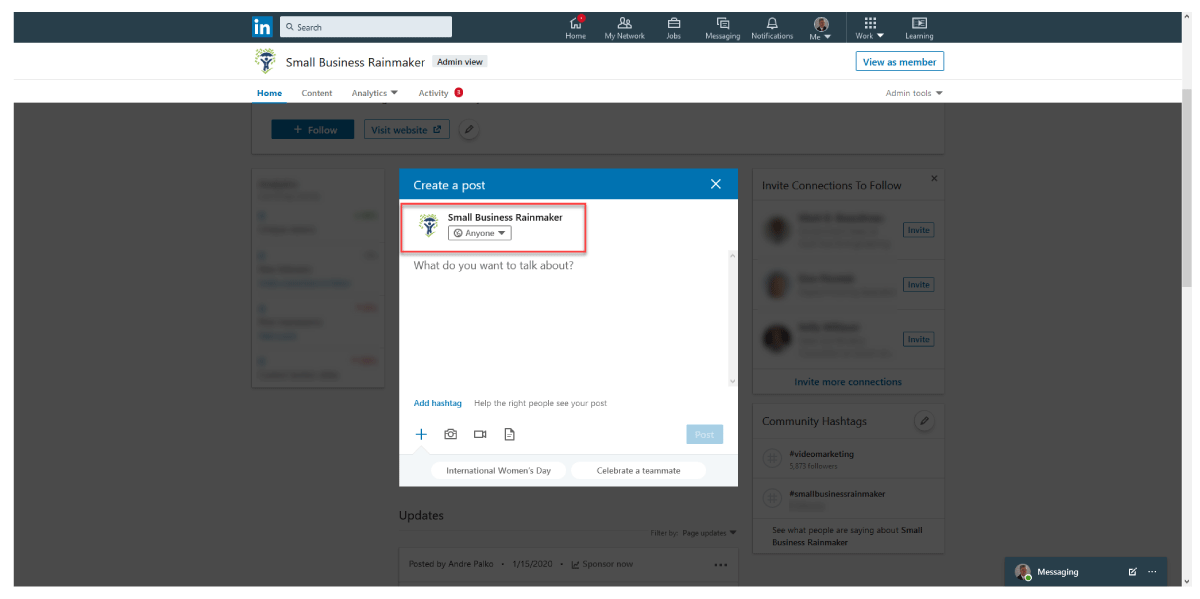This screenshot has height=599, width=1200.
Task: Click the pencil icon next to Visit website
Action: (x=468, y=129)
